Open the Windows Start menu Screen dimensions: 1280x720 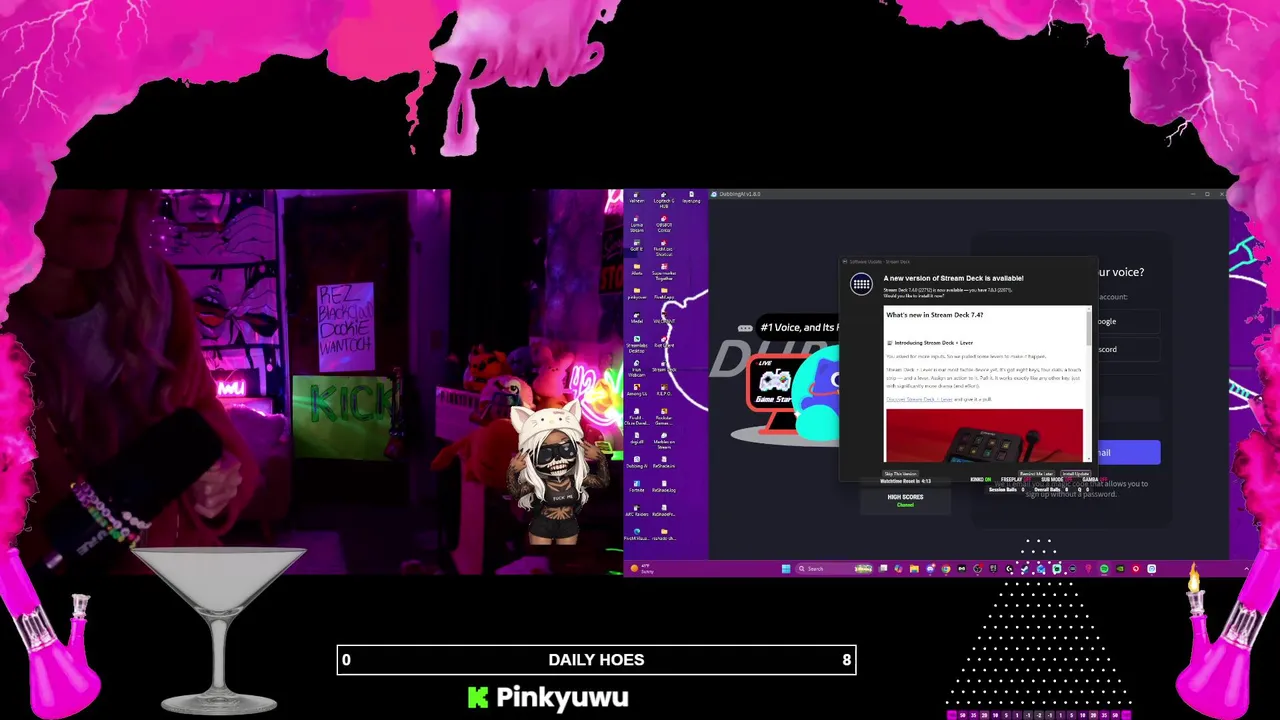786,569
